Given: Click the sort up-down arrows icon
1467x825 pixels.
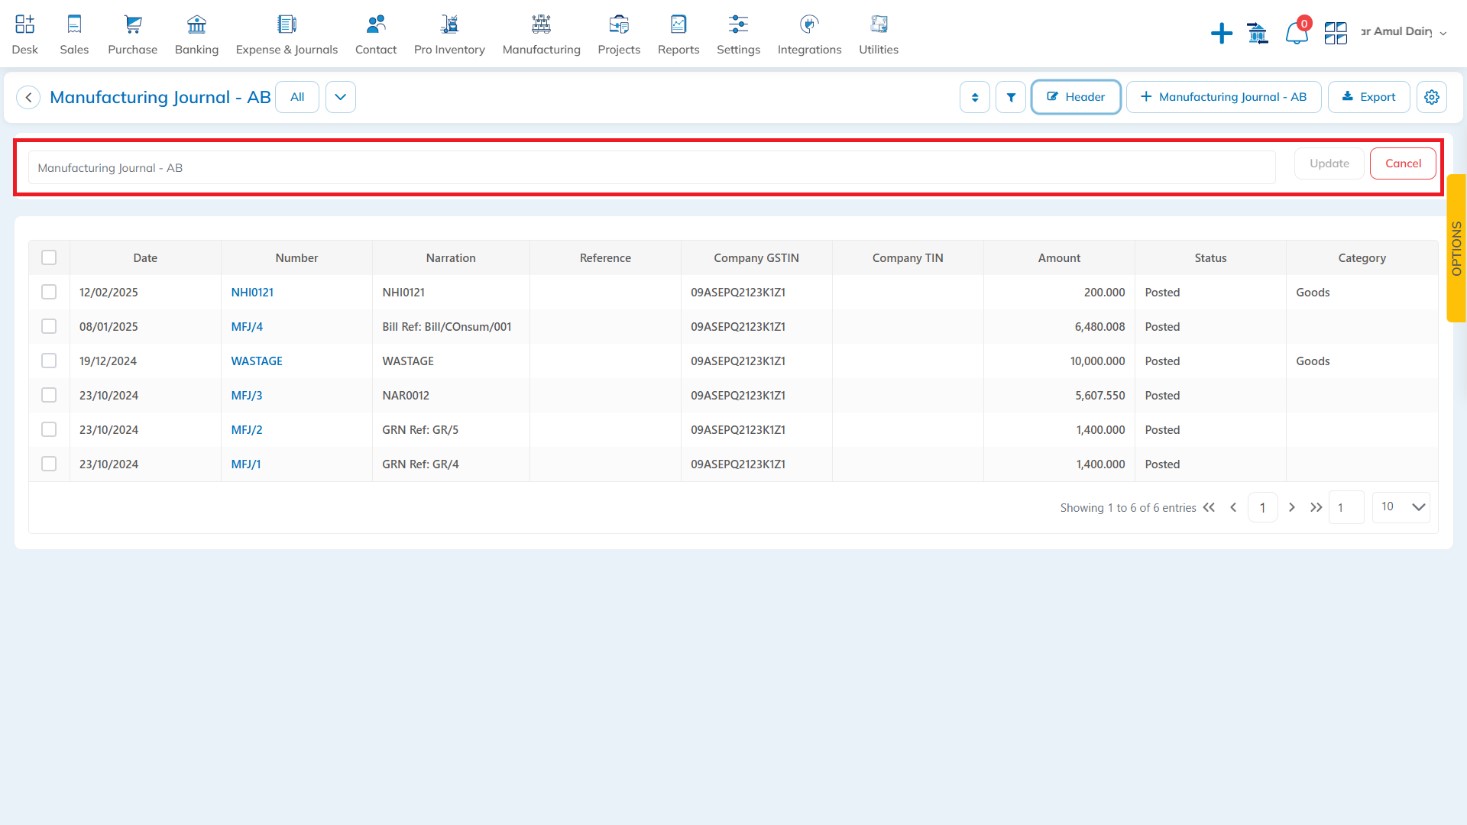Looking at the screenshot, I should [975, 97].
